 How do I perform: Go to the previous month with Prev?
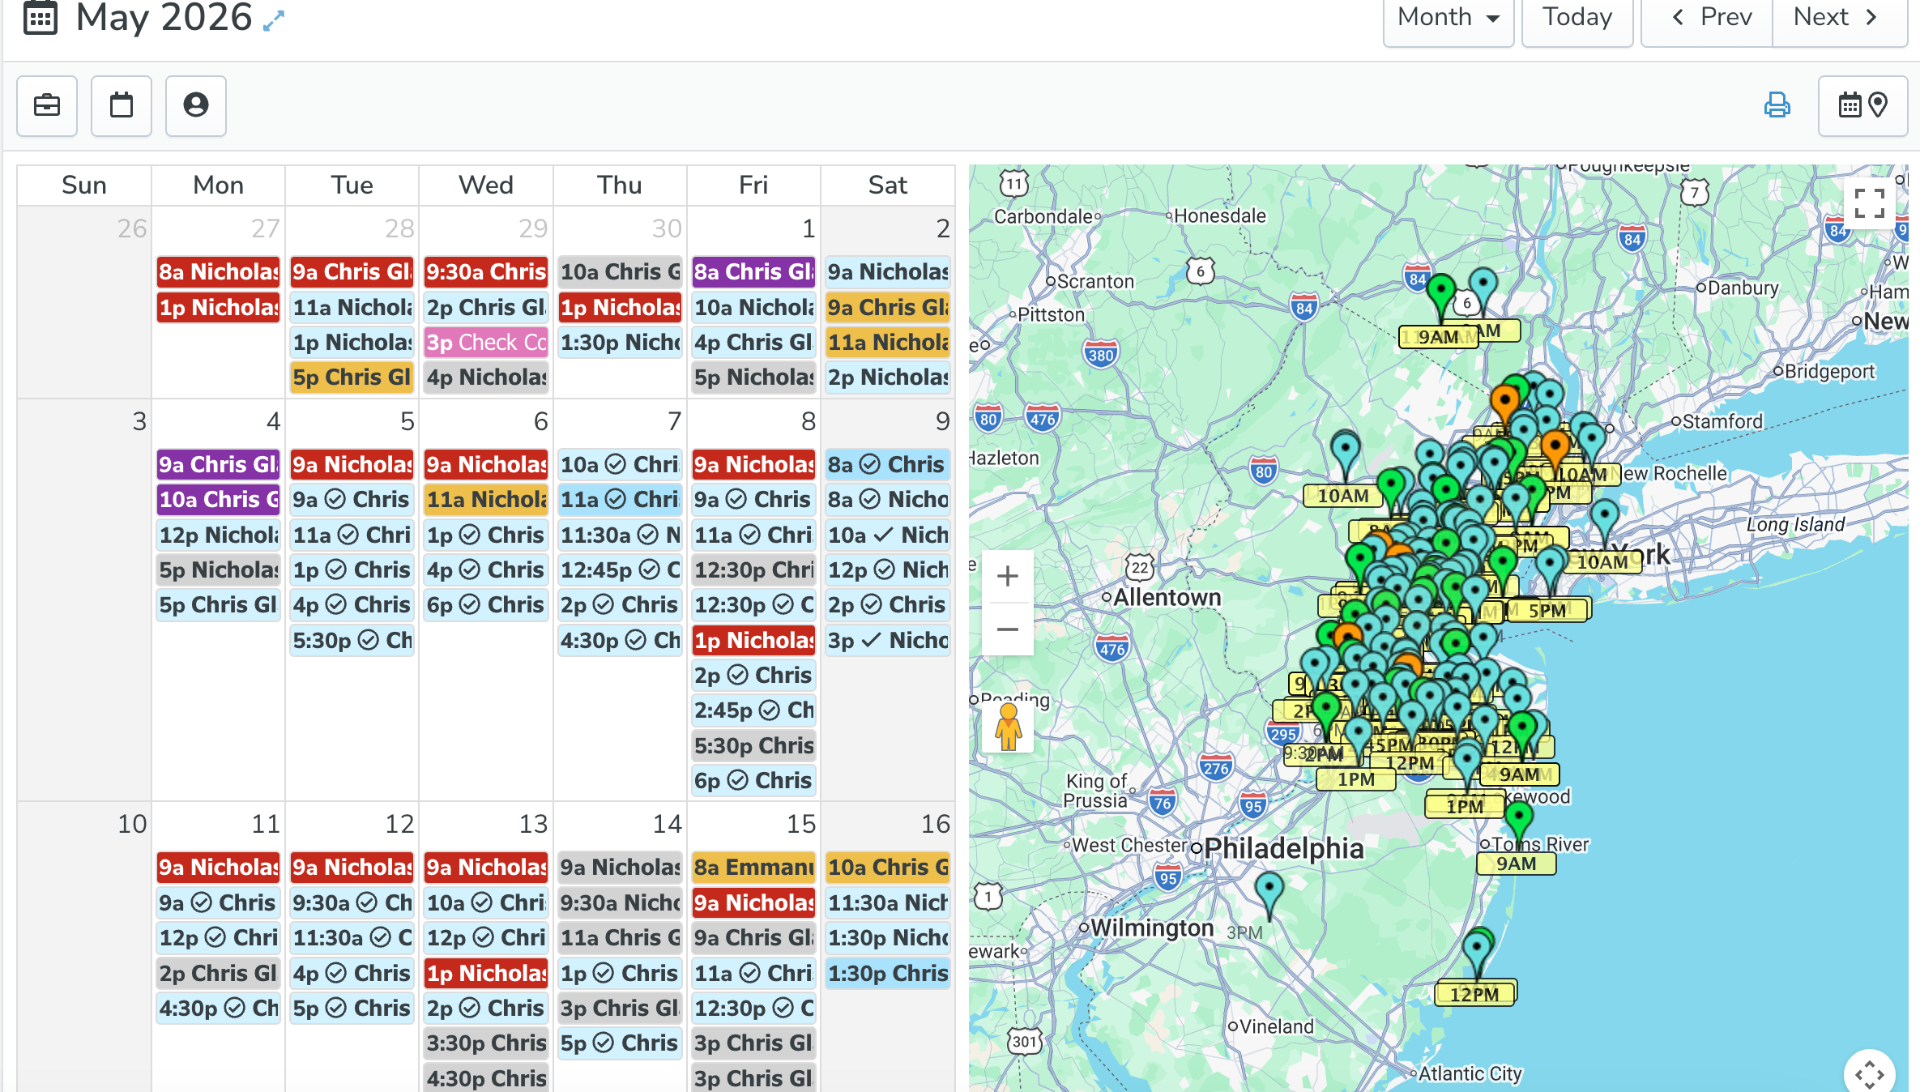click(x=1708, y=18)
